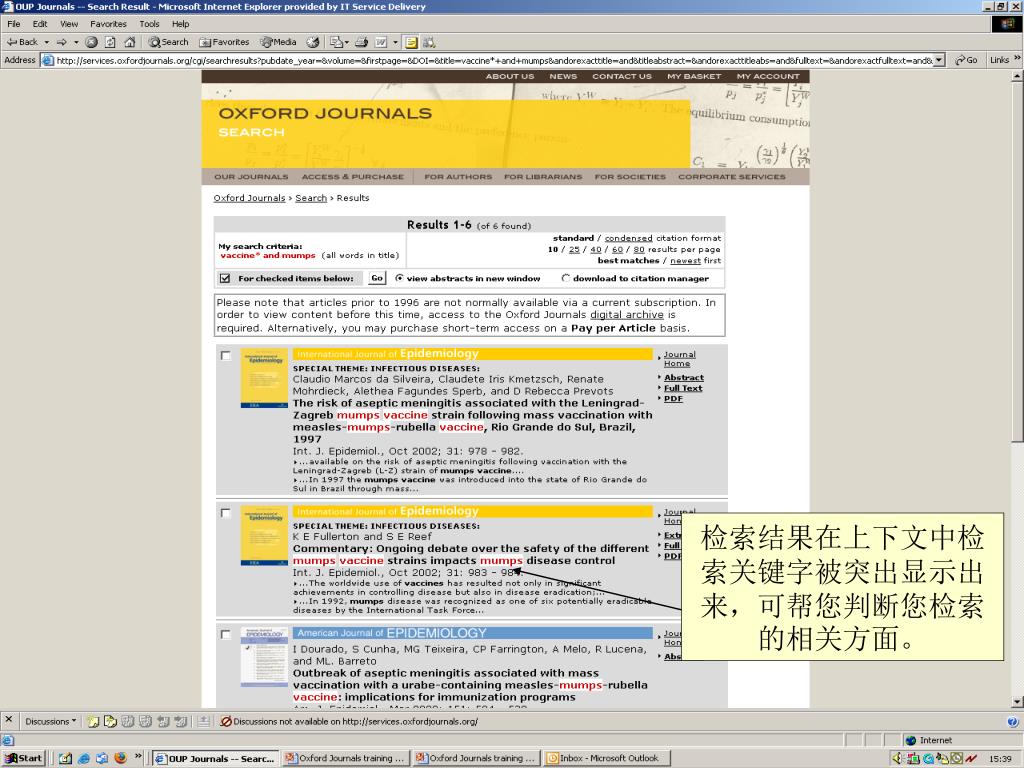Open the Media toolbar button

point(278,42)
